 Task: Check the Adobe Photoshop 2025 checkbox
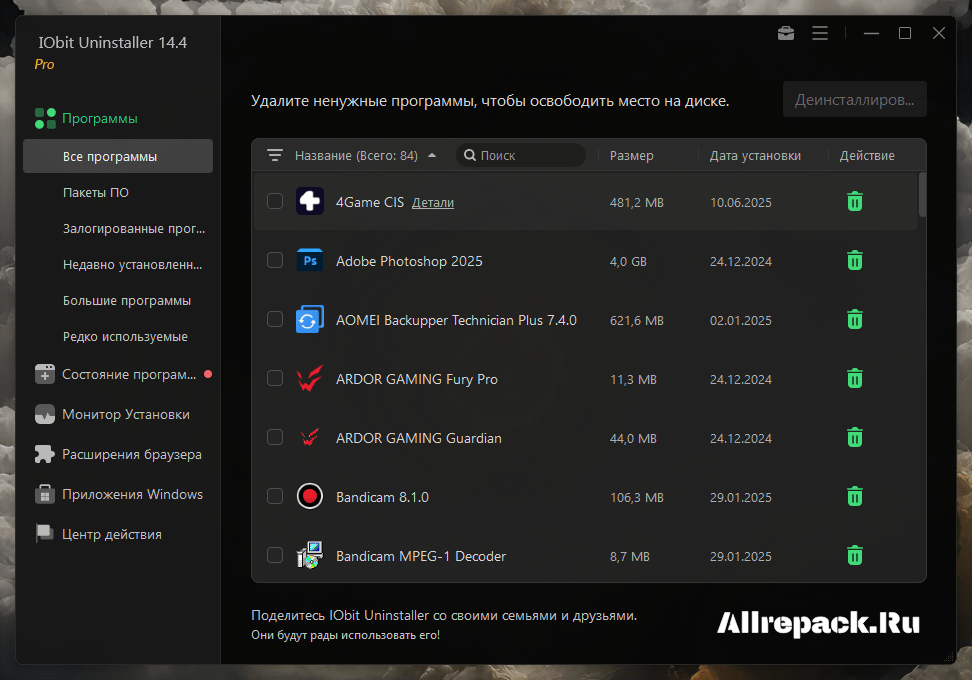(275, 260)
